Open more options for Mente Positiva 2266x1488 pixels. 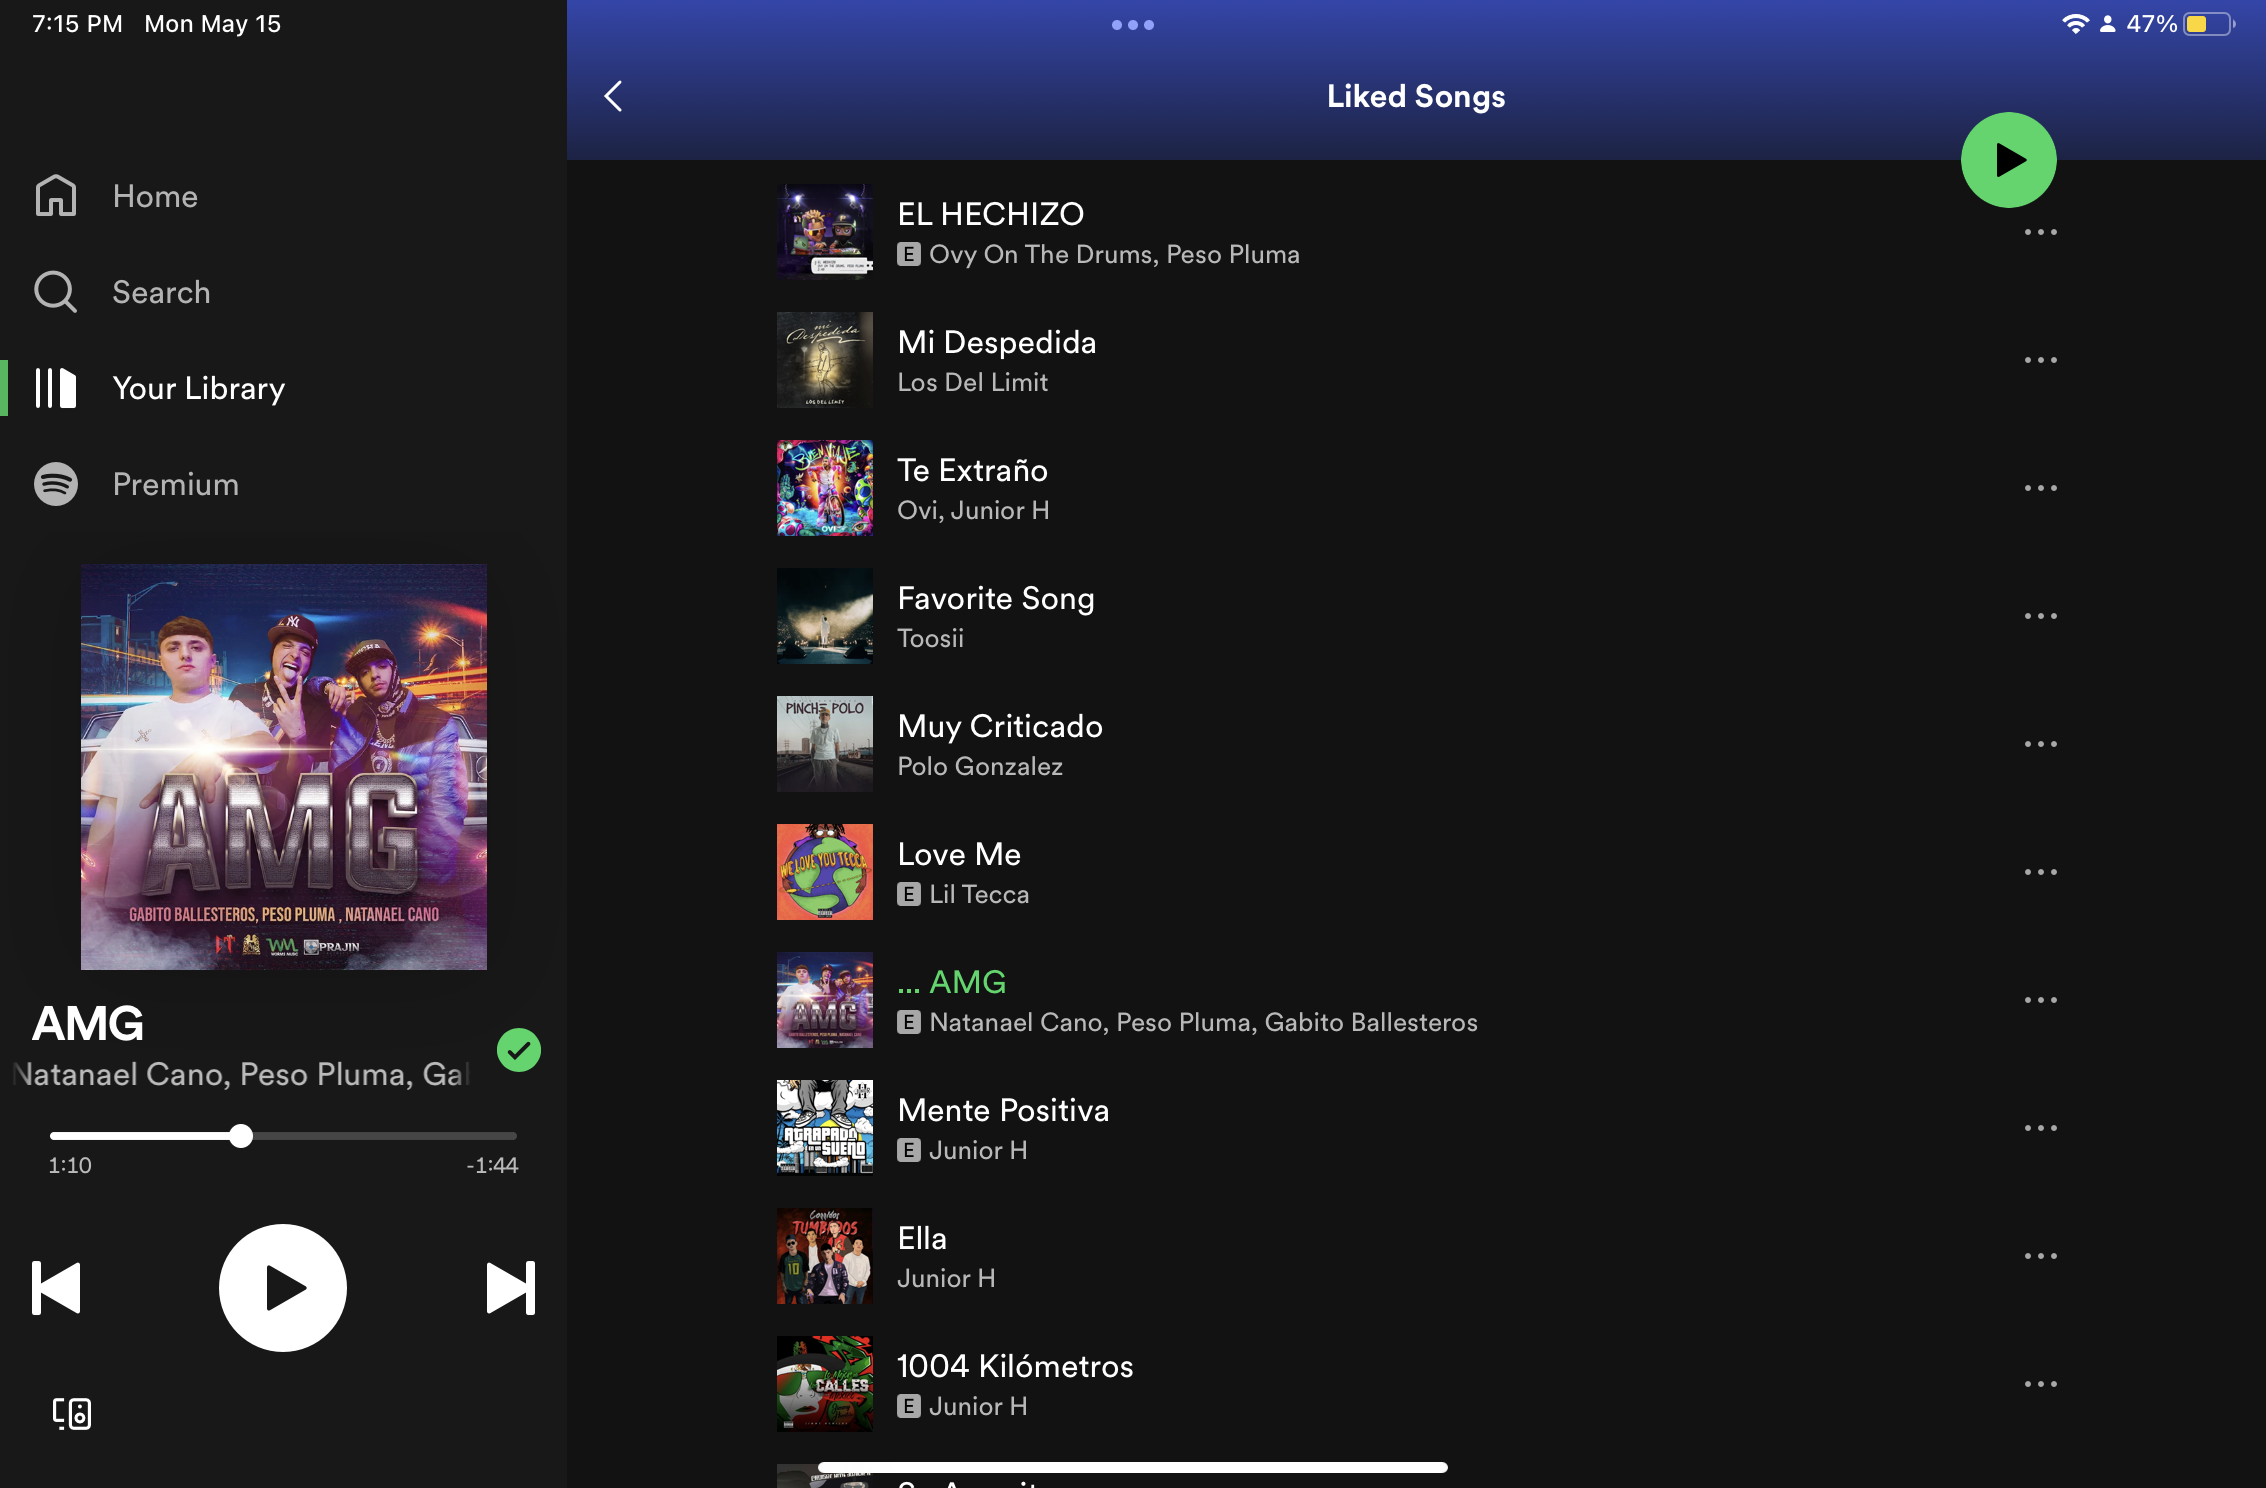pyautogui.click(x=2040, y=1128)
